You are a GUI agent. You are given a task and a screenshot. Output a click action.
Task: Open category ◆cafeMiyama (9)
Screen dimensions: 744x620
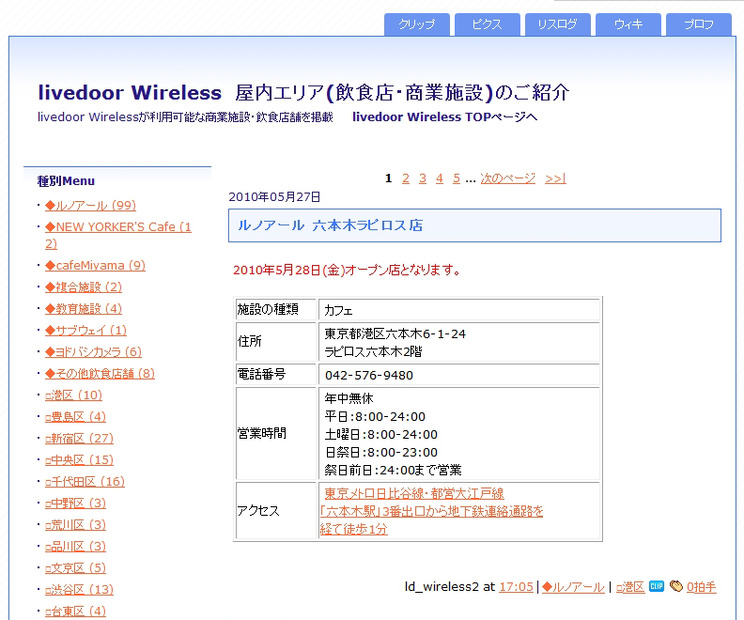click(x=95, y=266)
